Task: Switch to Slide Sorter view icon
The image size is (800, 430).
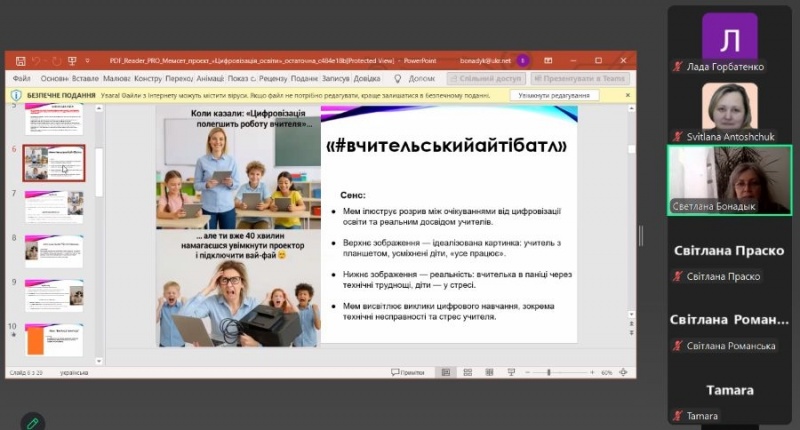Action: pyautogui.click(x=467, y=372)
